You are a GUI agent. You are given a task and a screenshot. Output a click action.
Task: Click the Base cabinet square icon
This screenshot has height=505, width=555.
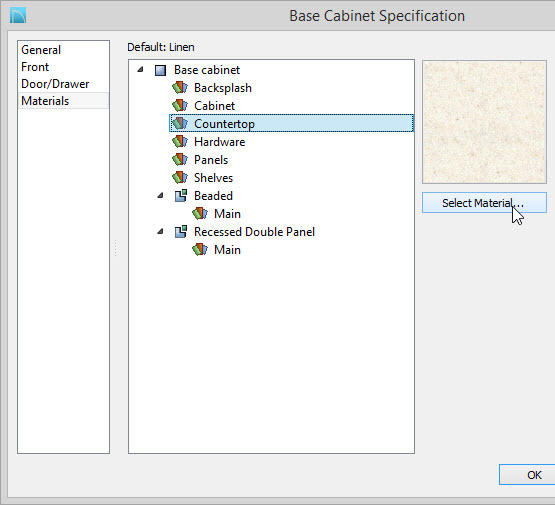click(160, 70)
